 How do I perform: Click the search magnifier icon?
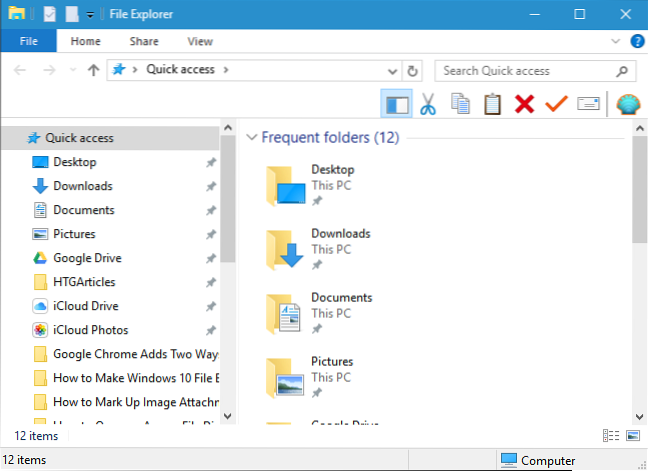coord(622,71)
